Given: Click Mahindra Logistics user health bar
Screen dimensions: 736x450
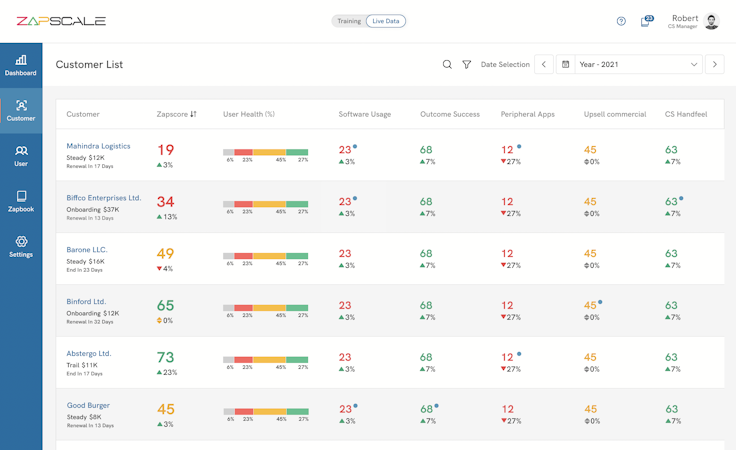Looking at the screenshot, I should point(266,152).
